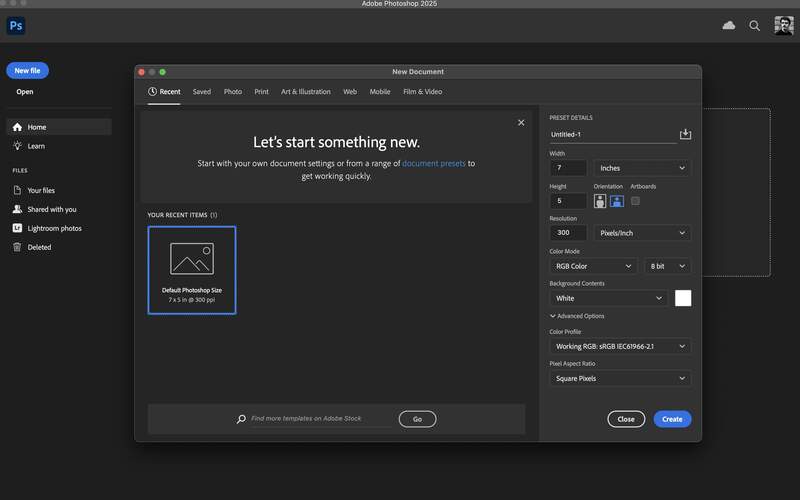This screenshot has width=800, height=500.
Task: Click the Learn lightbulb icon
Action: point(17,146)
